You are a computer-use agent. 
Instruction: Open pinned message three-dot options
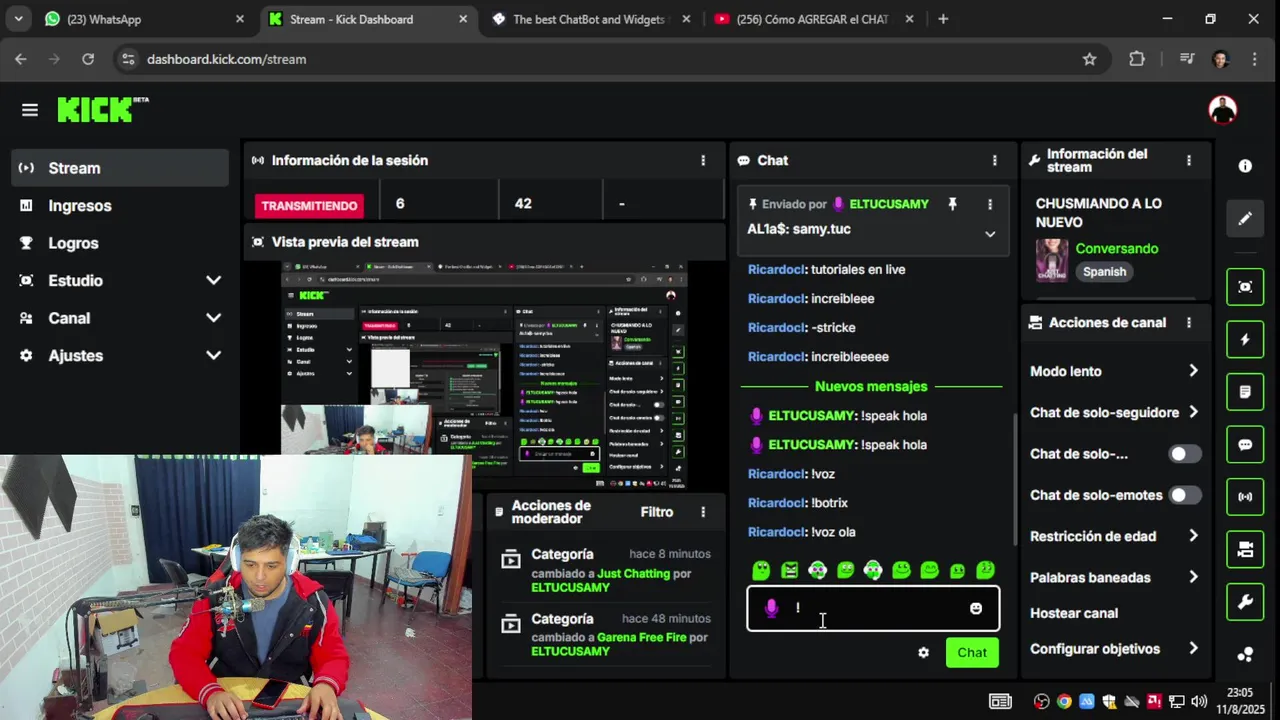pos(990,204)
